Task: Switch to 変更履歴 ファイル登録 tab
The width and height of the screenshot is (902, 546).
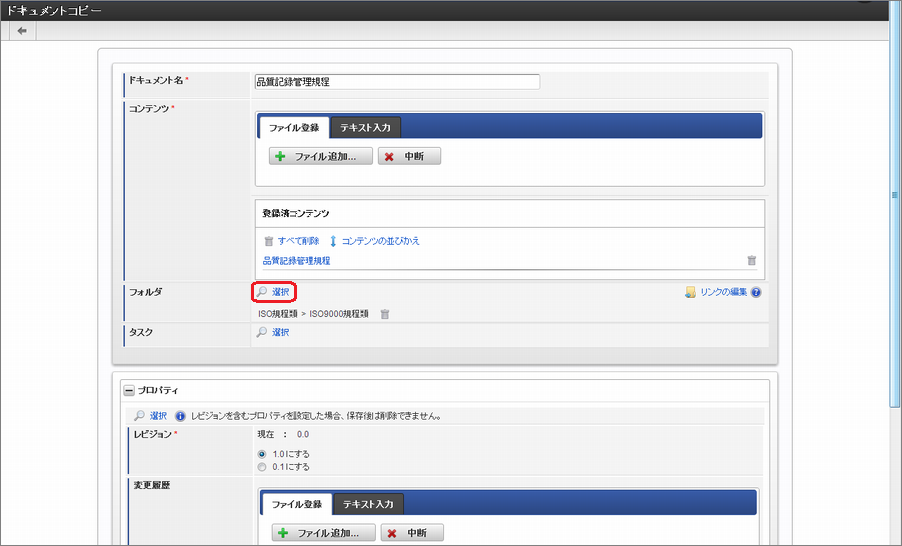Action: click(297, 504)
